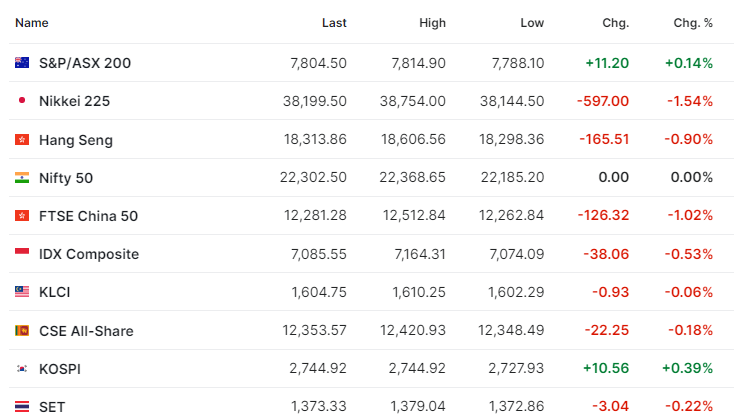Select the Hang Seng last price 18,313.86
Screen dimensions: 734x420
click(316, 139)
